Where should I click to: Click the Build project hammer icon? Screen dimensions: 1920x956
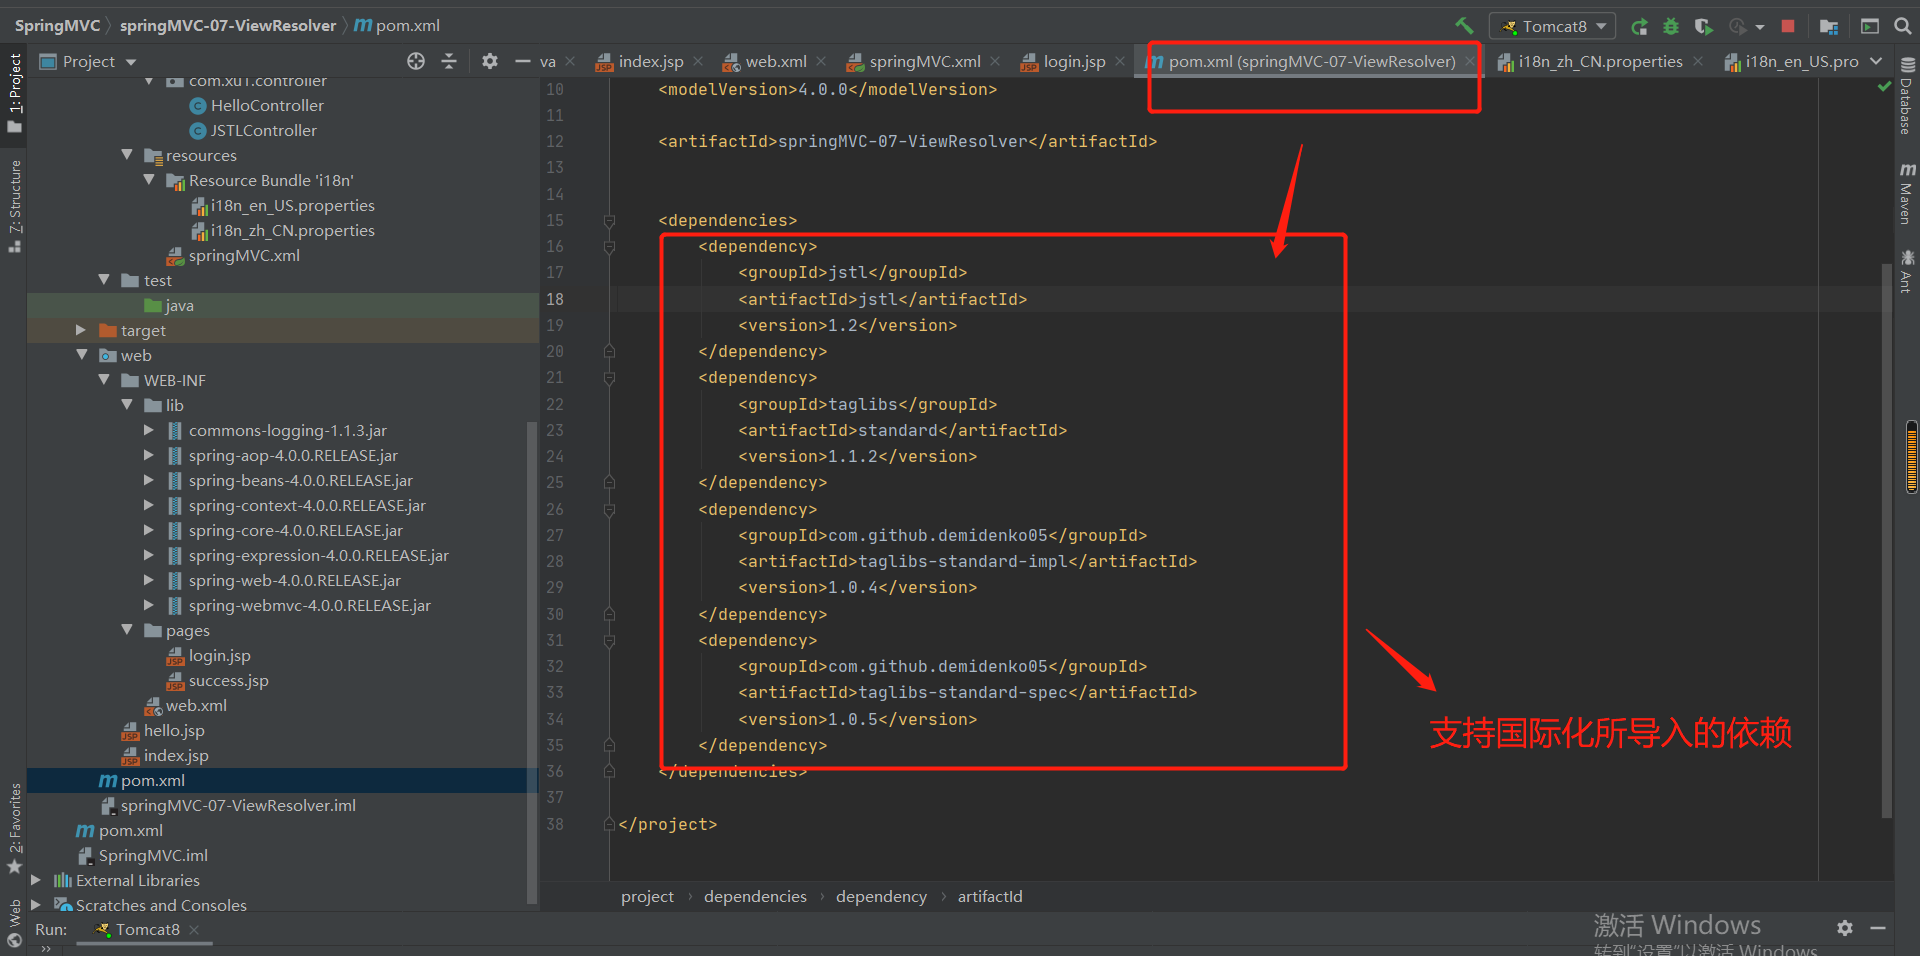(x=1464, y=26)
